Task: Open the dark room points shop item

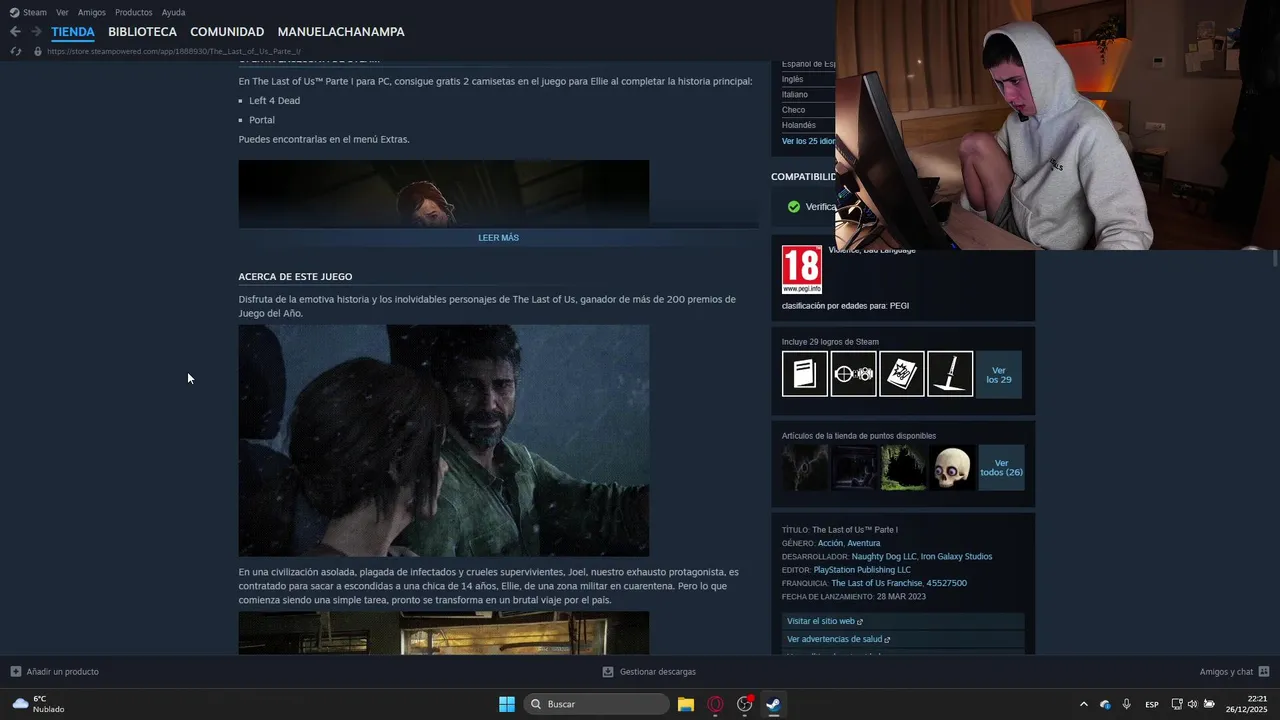Action: point(853,467)
